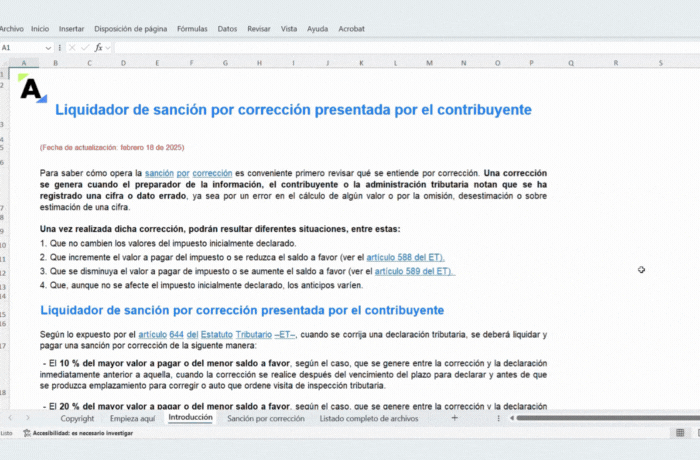Open the Datos ribbon tab
Screen dimensions: 700x460
click(x=227, y=29)
